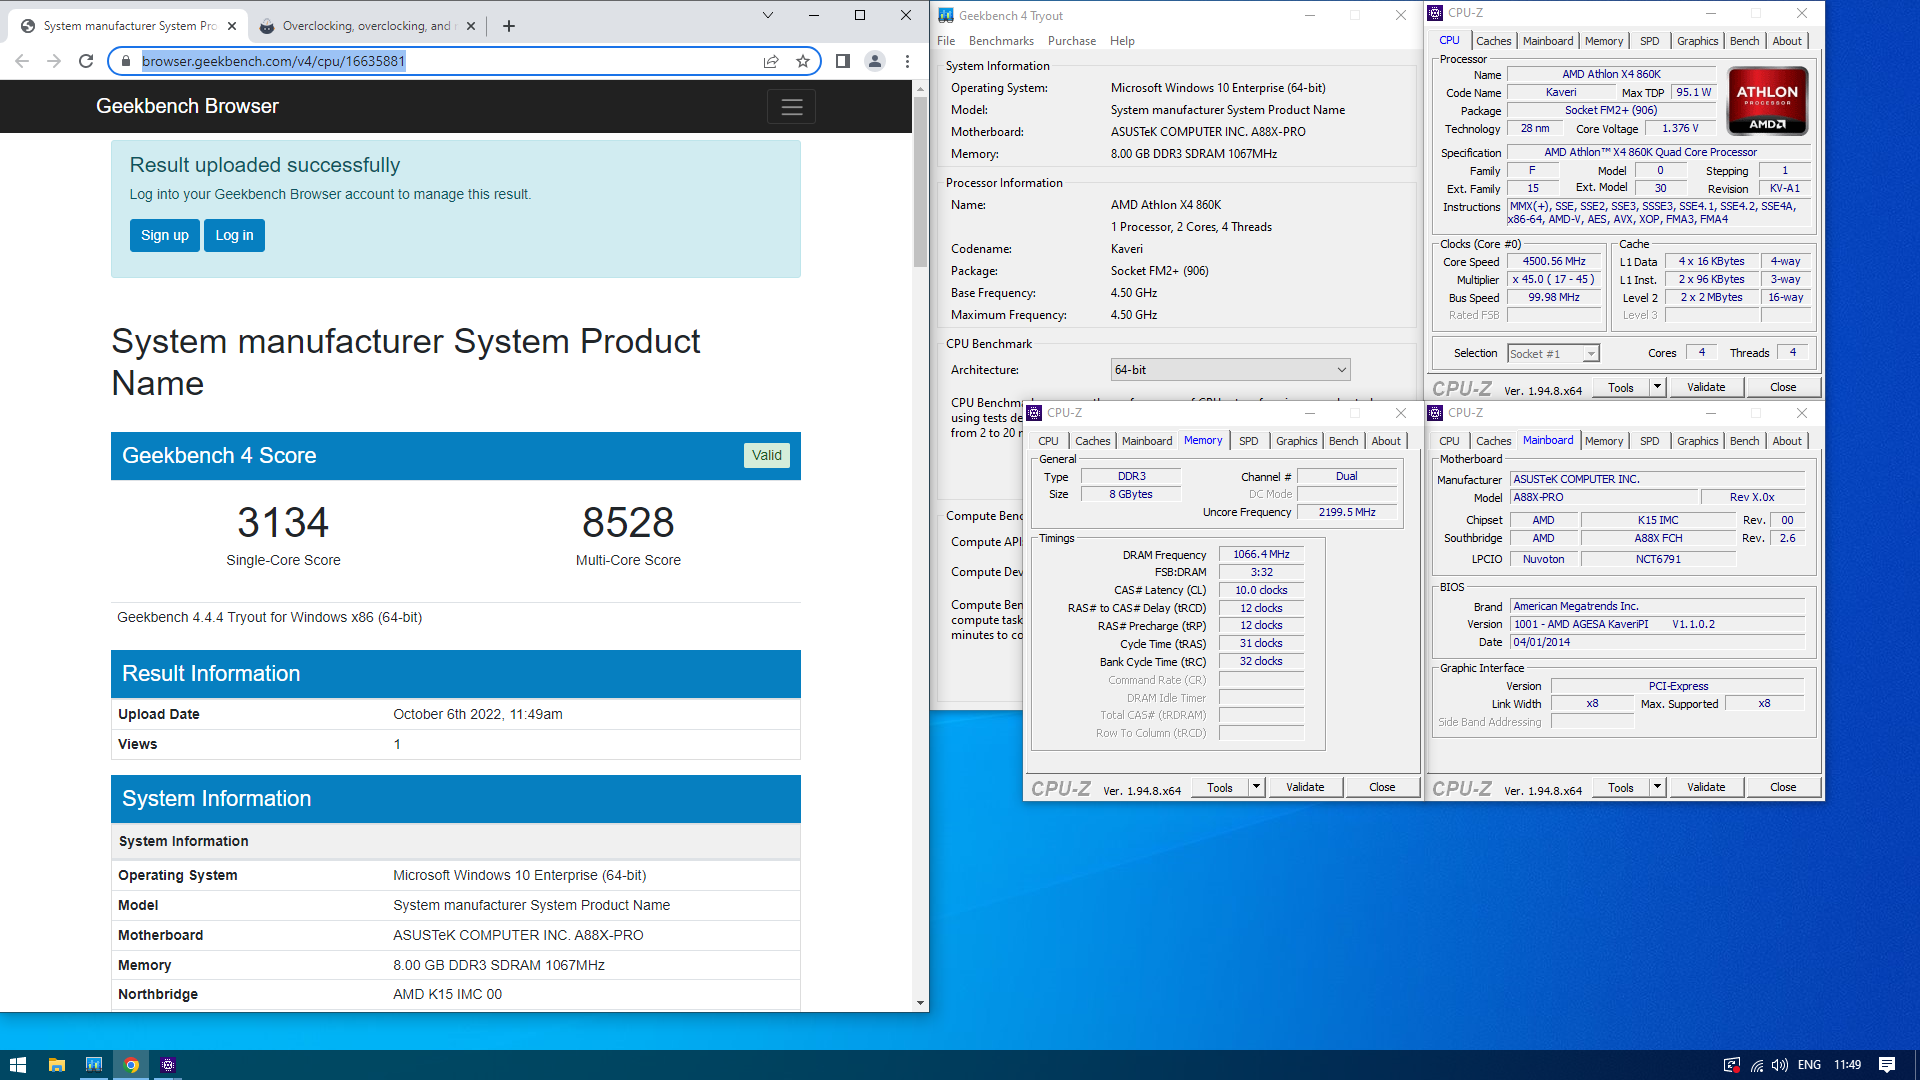Click the browser address bar URL
Screen dimensions: 1920x1080
click(x=273, y=61)
